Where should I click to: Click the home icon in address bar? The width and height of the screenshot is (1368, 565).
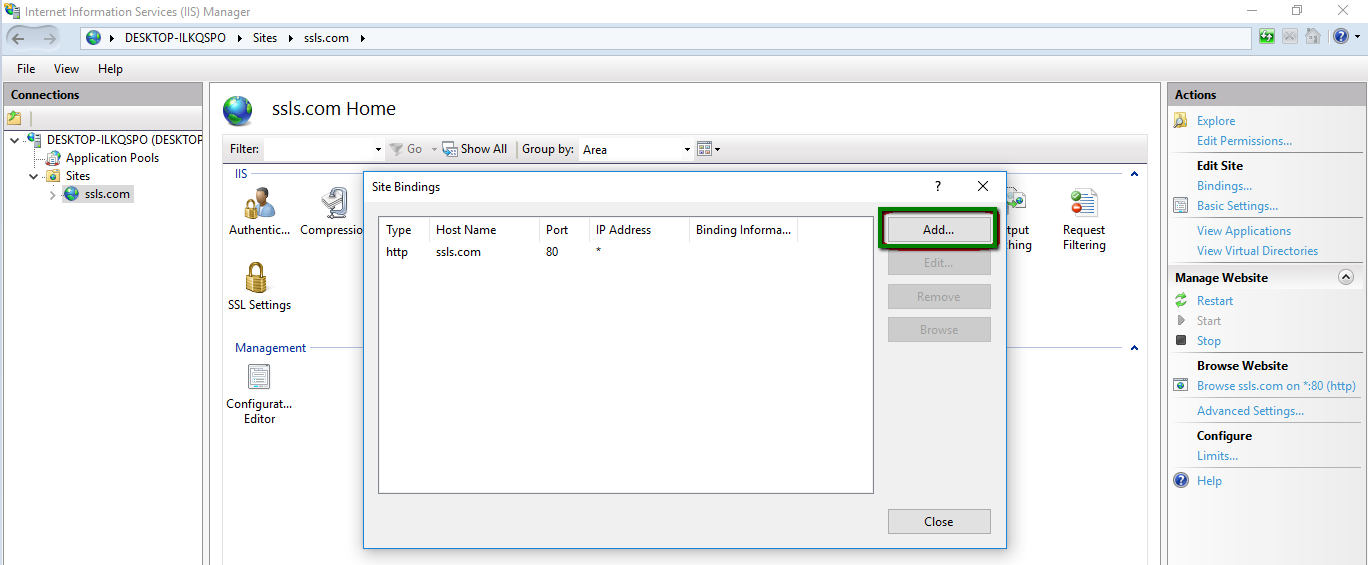[1313, 37]
